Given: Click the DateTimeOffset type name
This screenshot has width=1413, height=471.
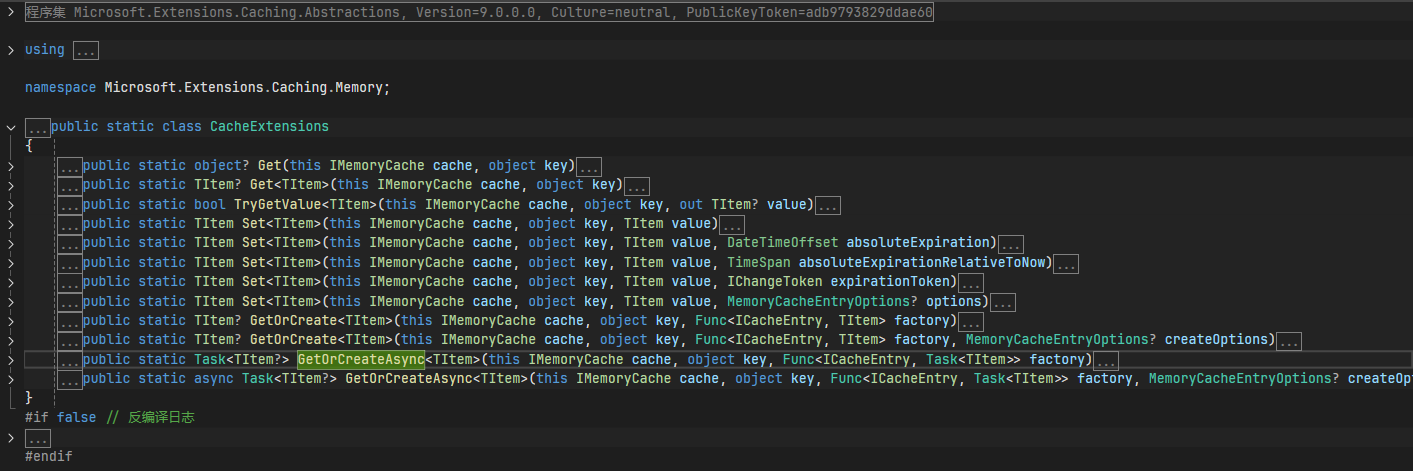Looking at the screenshot, I should coord(783,243).
